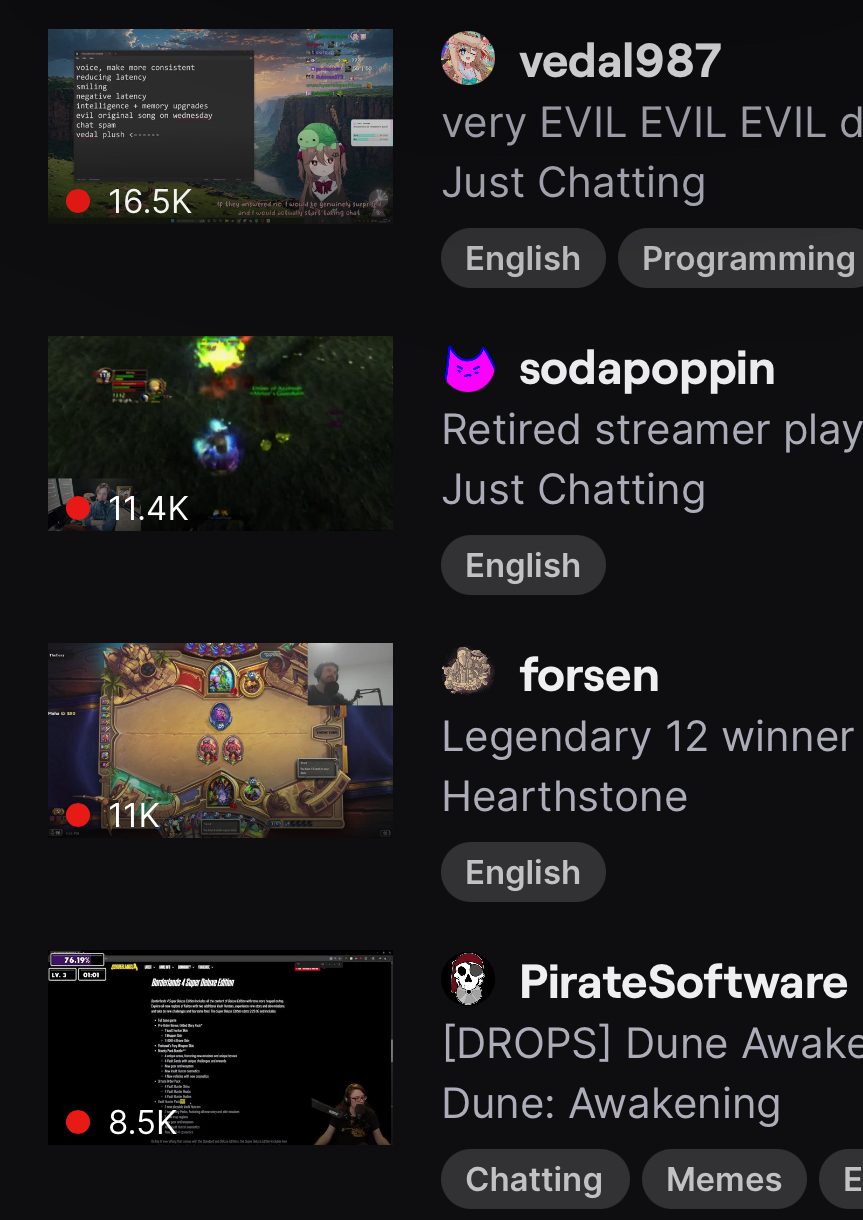This screenshot has height=1220, width=863.
Task: Open PirateSoftware's stream thumbnail
Action: pos(220,1047)
